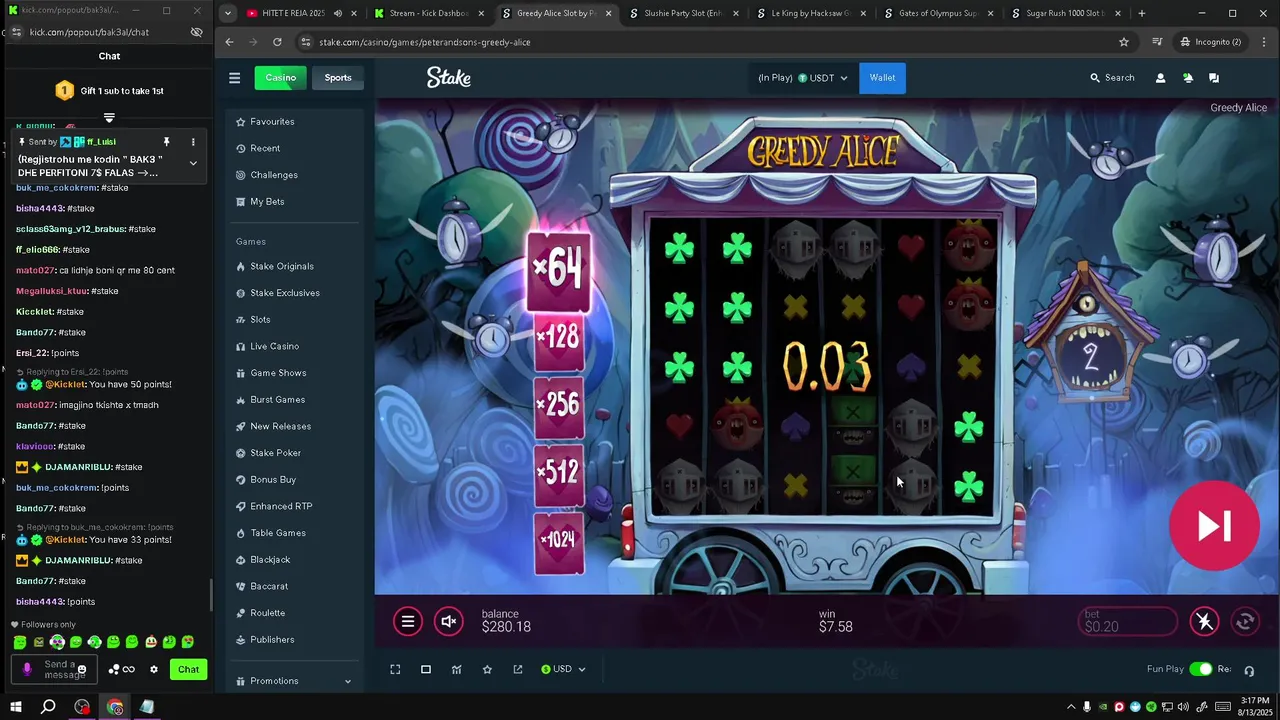
Task: Go back in the Stake browser window
Action: click(229, 42)
